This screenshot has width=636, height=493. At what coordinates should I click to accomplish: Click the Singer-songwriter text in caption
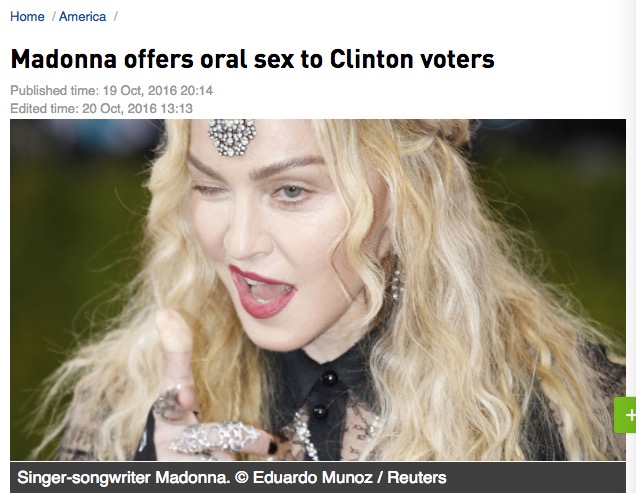click(84, 478)
